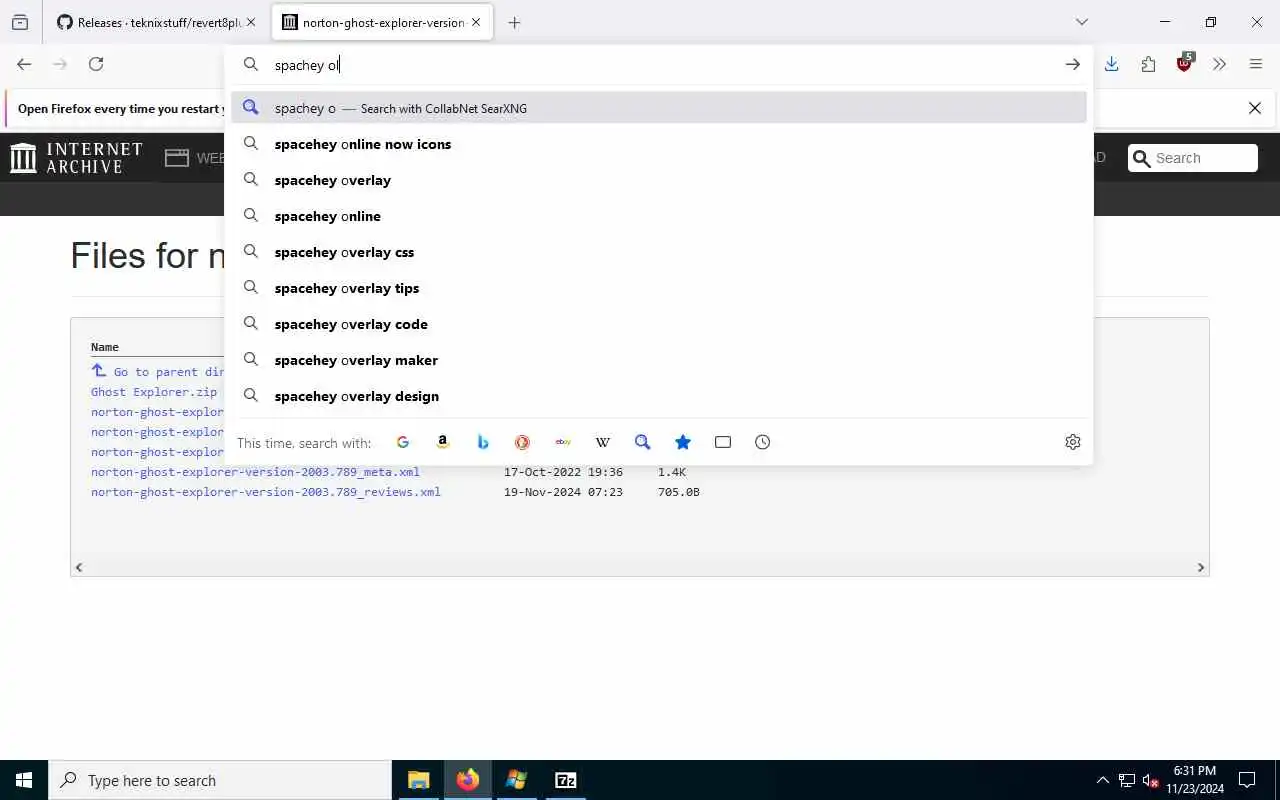Open 7-Zip taskbar icon
Screen dimensions: 1280x800
[565, 780]
